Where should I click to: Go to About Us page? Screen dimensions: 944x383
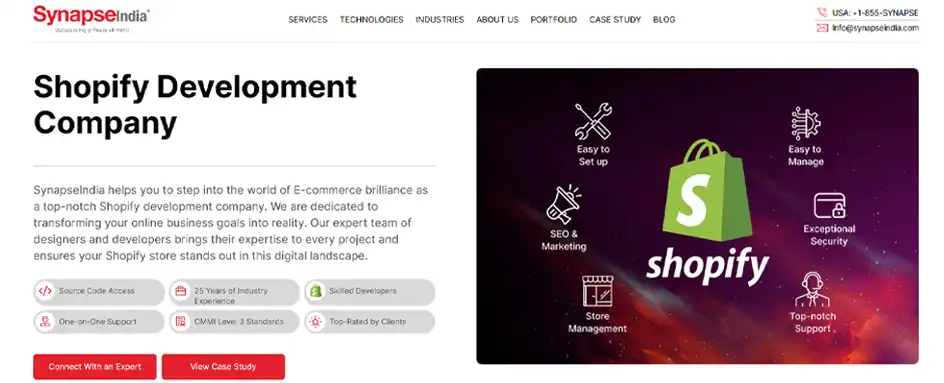click(497, 19)
